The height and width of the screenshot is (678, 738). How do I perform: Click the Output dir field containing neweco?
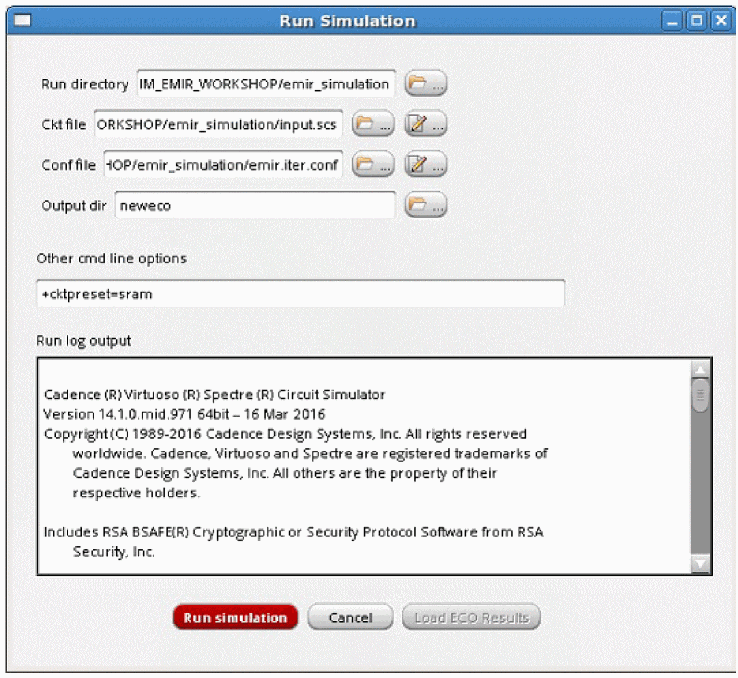click(x=255, y=205)
